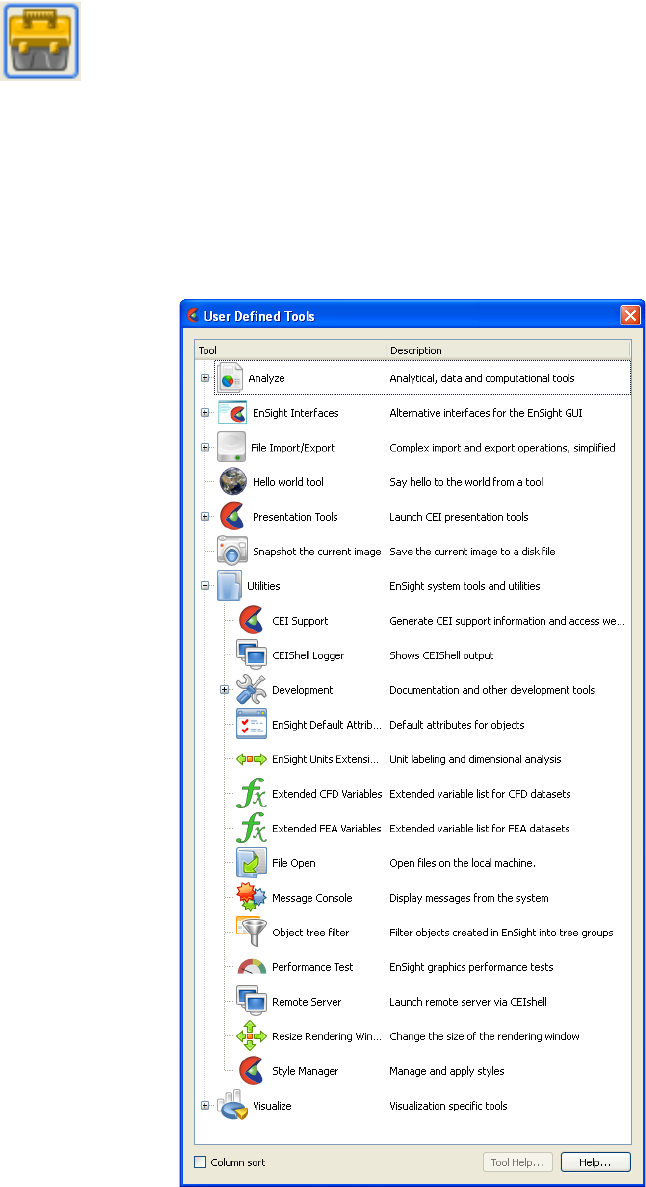Select the 'Hello world tool' row label

288,482
